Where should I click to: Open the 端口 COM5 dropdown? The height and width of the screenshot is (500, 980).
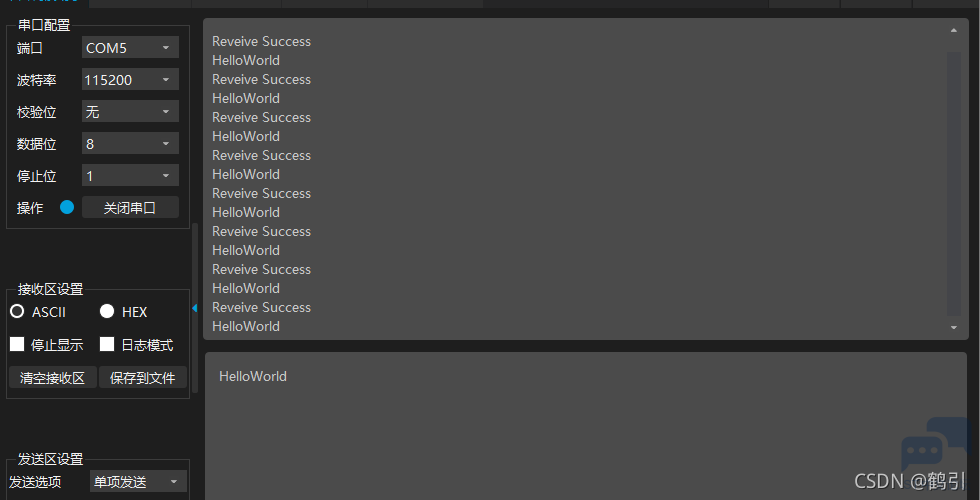pos(130,48)
